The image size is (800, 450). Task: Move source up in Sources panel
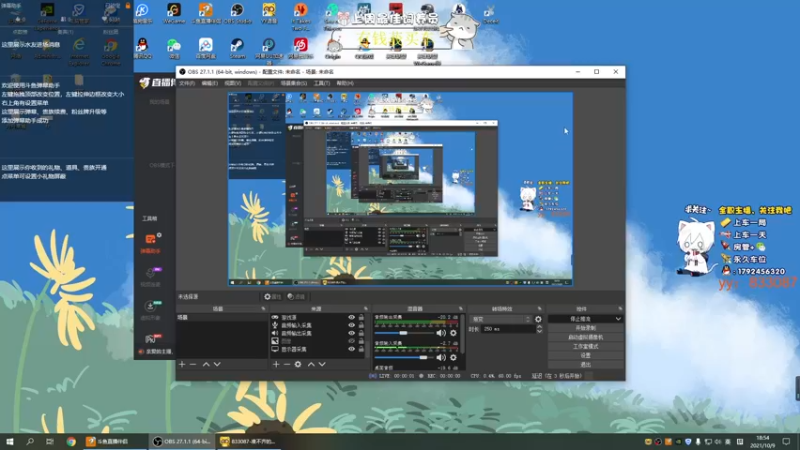point(311,364)
